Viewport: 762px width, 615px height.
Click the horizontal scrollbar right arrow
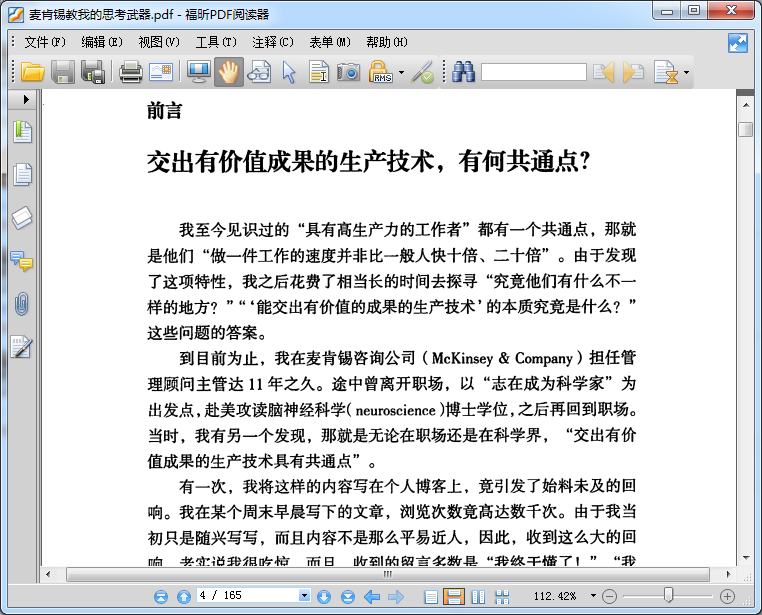coord(728,574)
